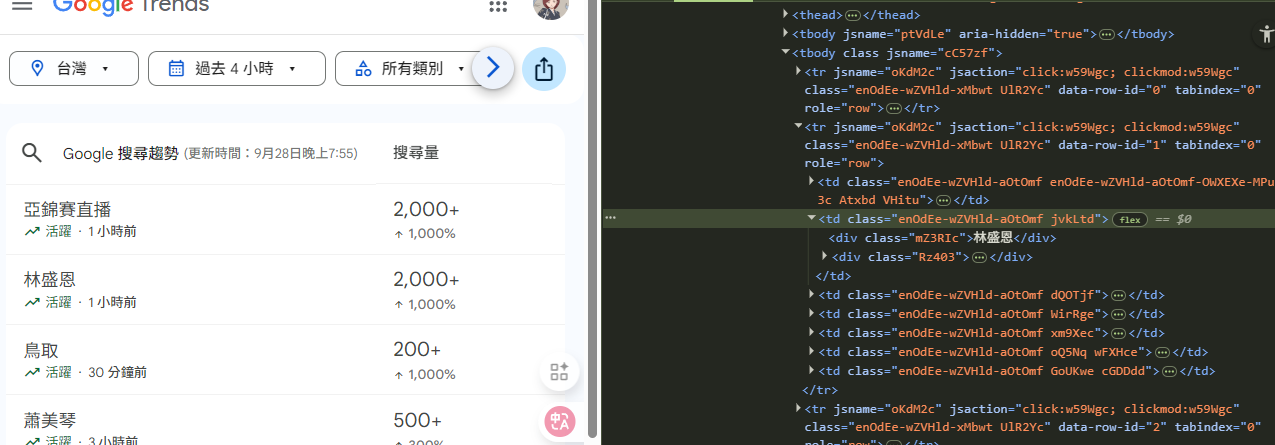Select the div mZ3RIc 林盛恩 line
The width and height of the screenshot is (1275, 445).
(942, 238)
